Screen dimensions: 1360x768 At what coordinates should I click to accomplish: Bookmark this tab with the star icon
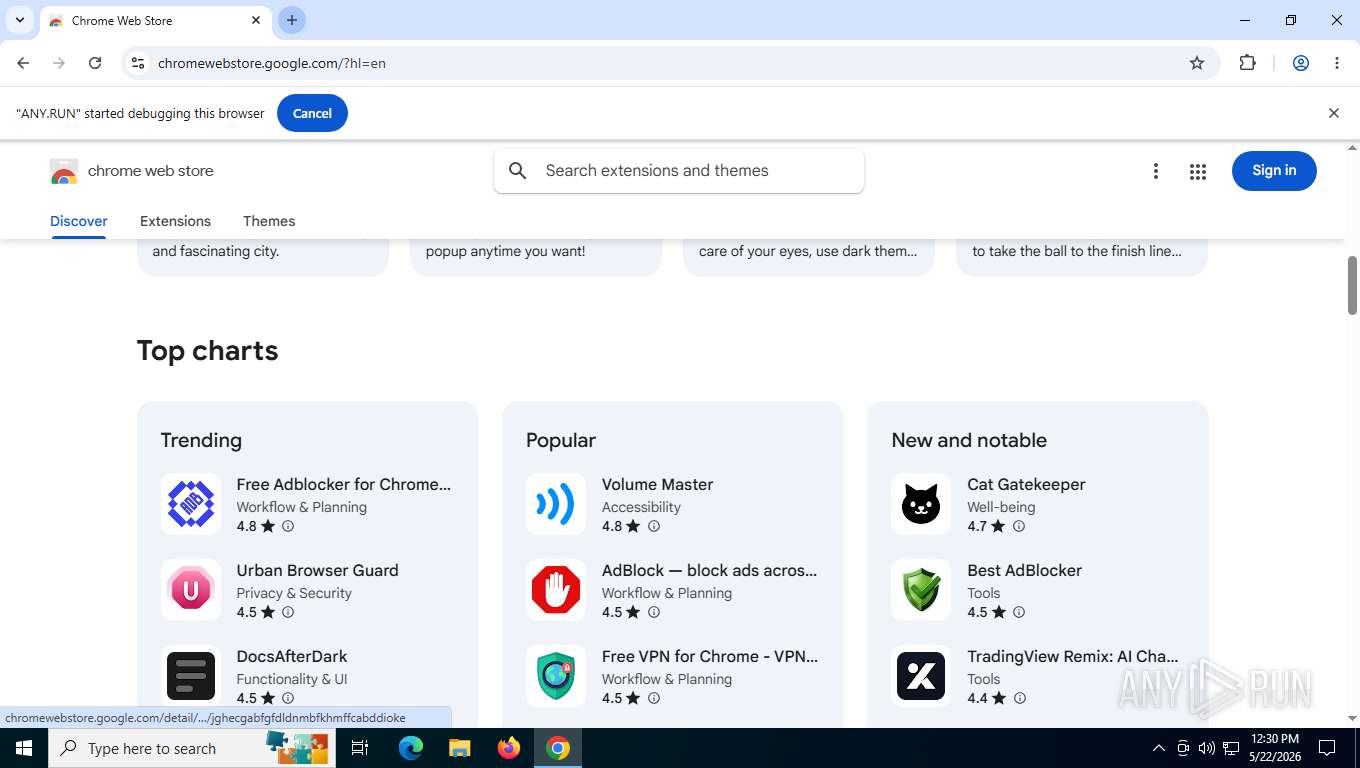coord(1197,63)
